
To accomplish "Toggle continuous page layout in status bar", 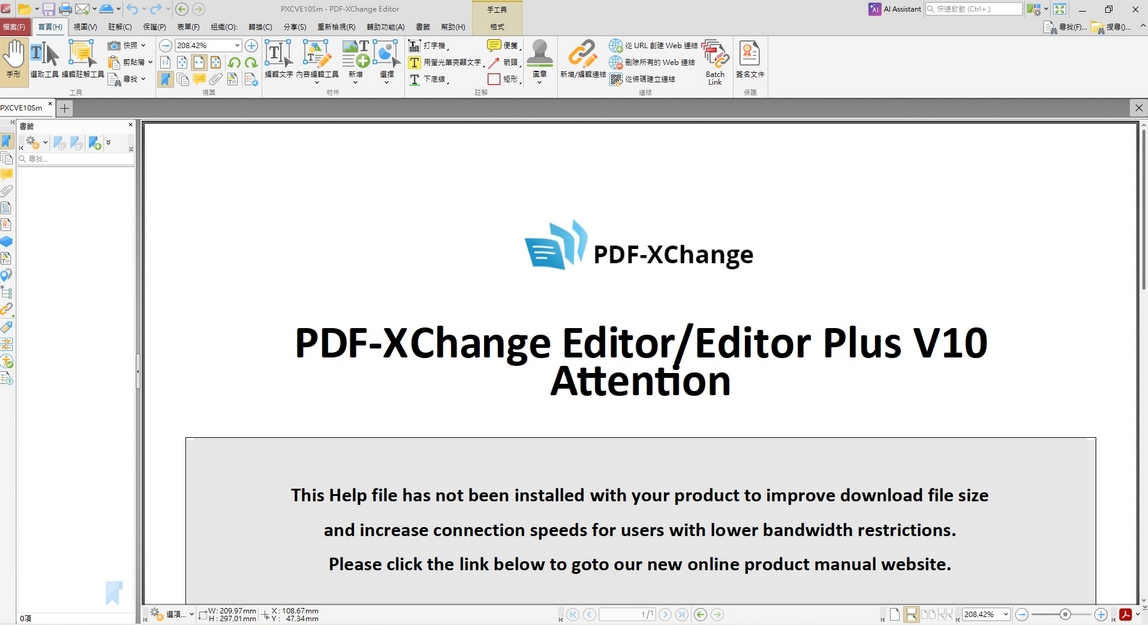I will tap(912, 614).
